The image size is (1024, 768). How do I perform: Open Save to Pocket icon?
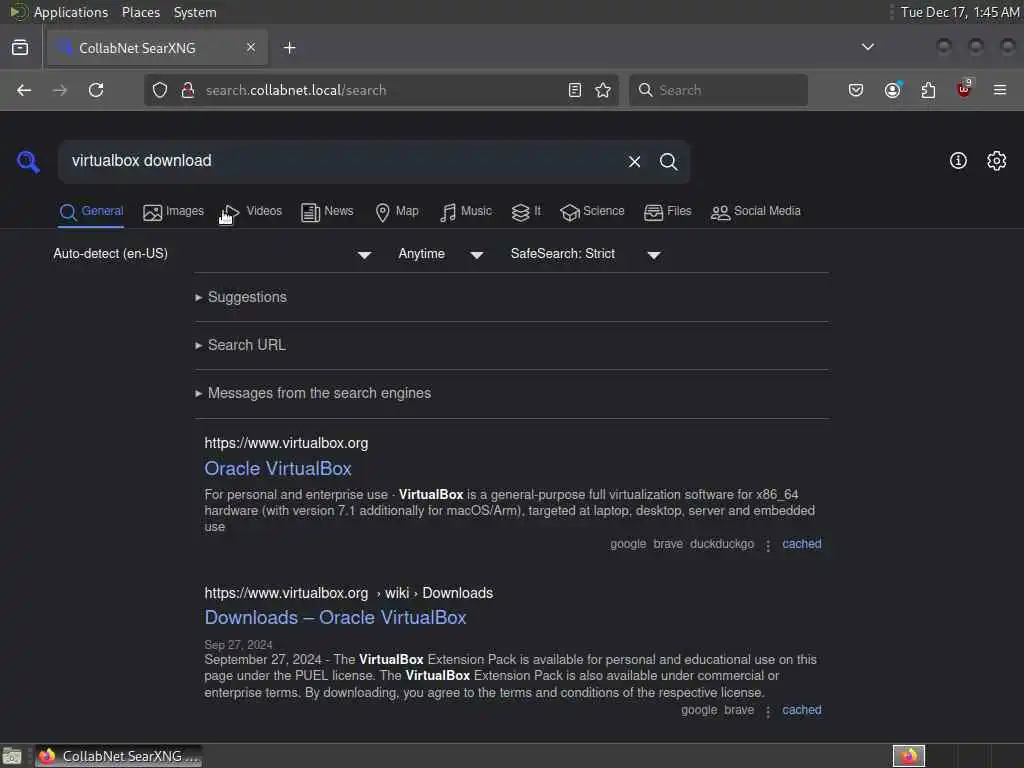856,90
